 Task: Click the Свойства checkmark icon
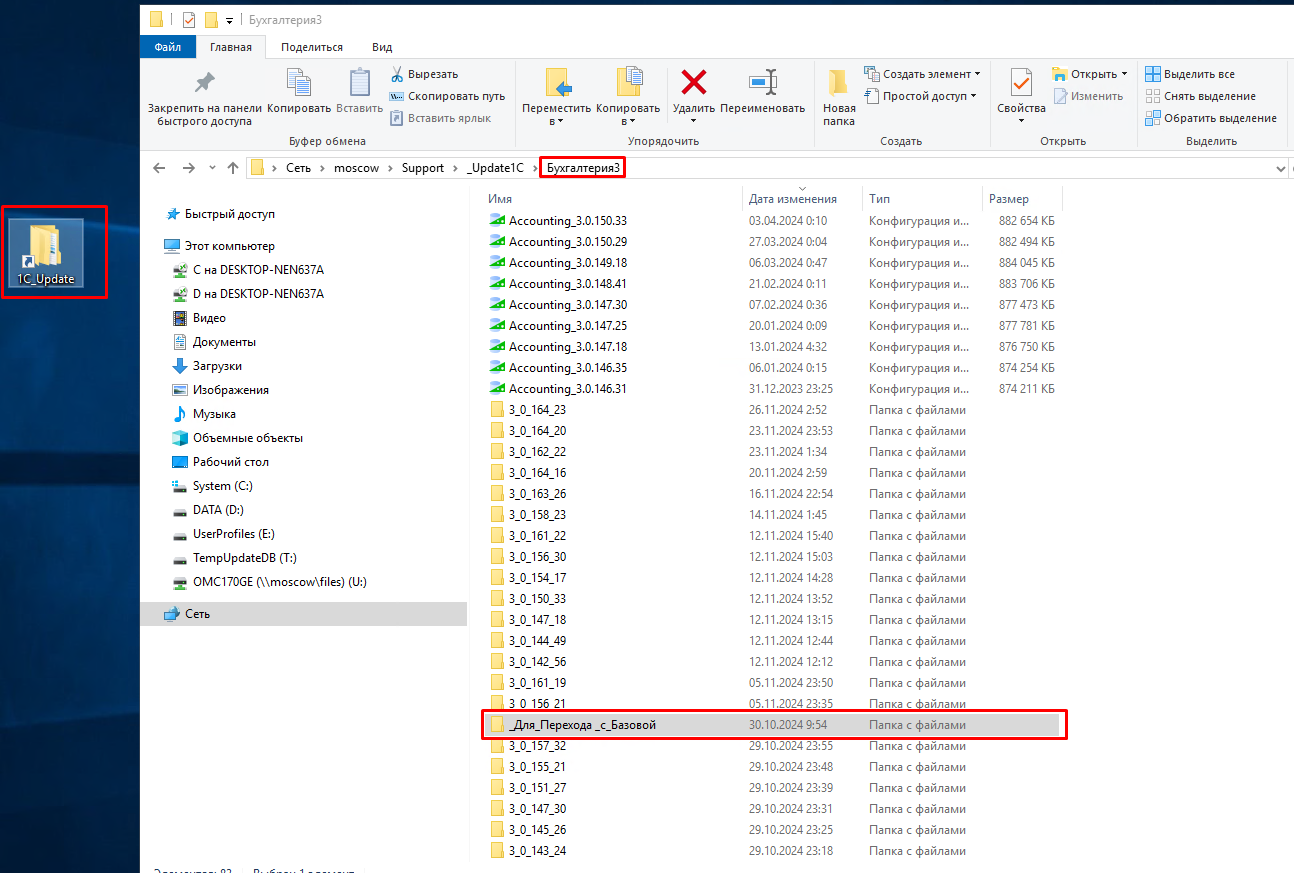coord(1021,82)
